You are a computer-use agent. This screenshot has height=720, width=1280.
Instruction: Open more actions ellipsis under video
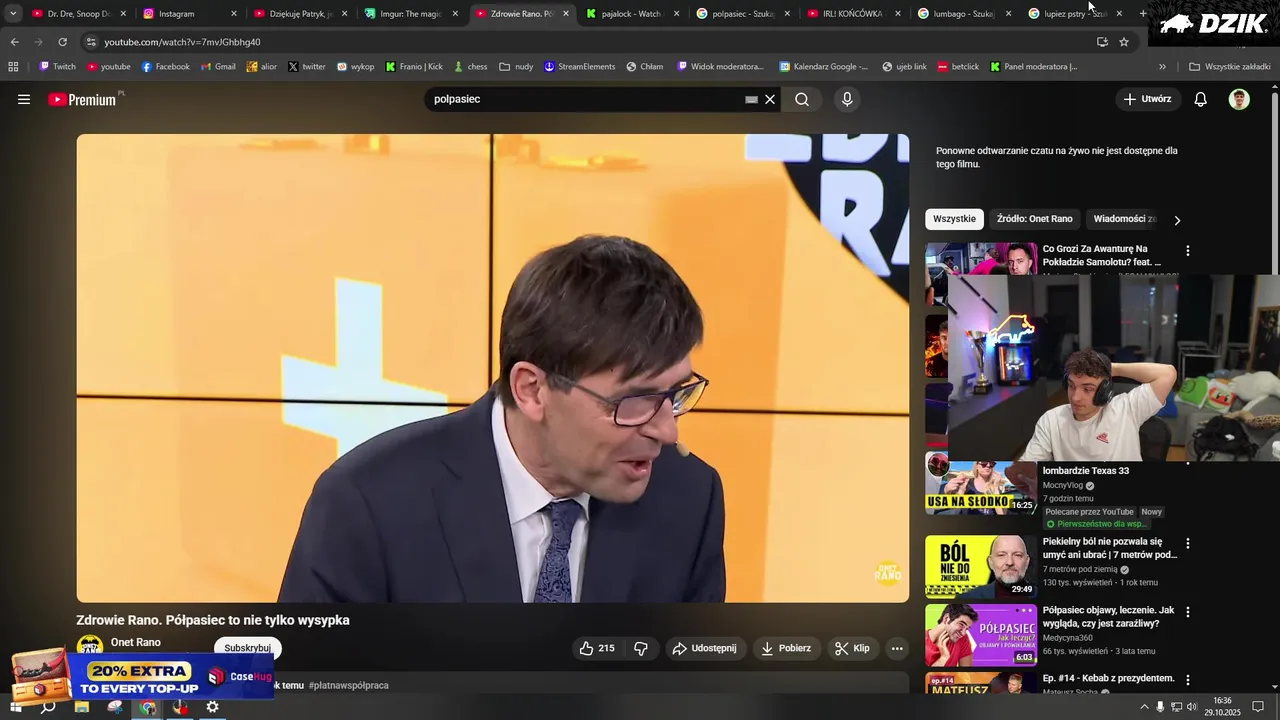(x=897, y=648)
